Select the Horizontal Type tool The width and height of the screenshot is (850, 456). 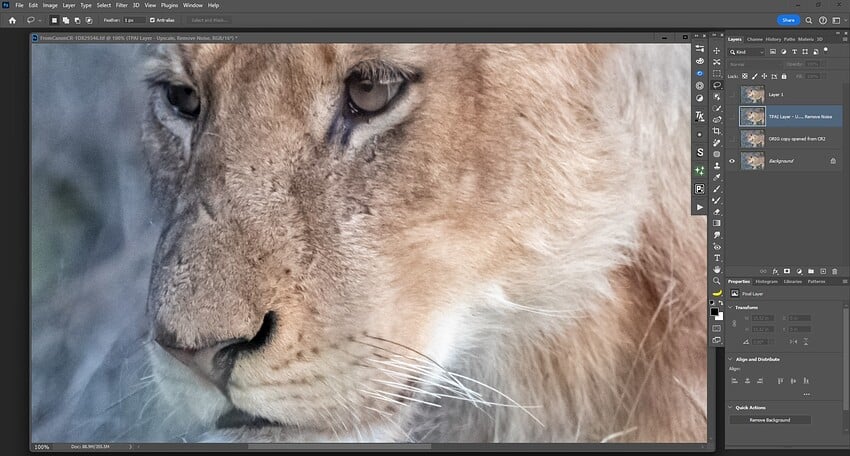[717, 258]
